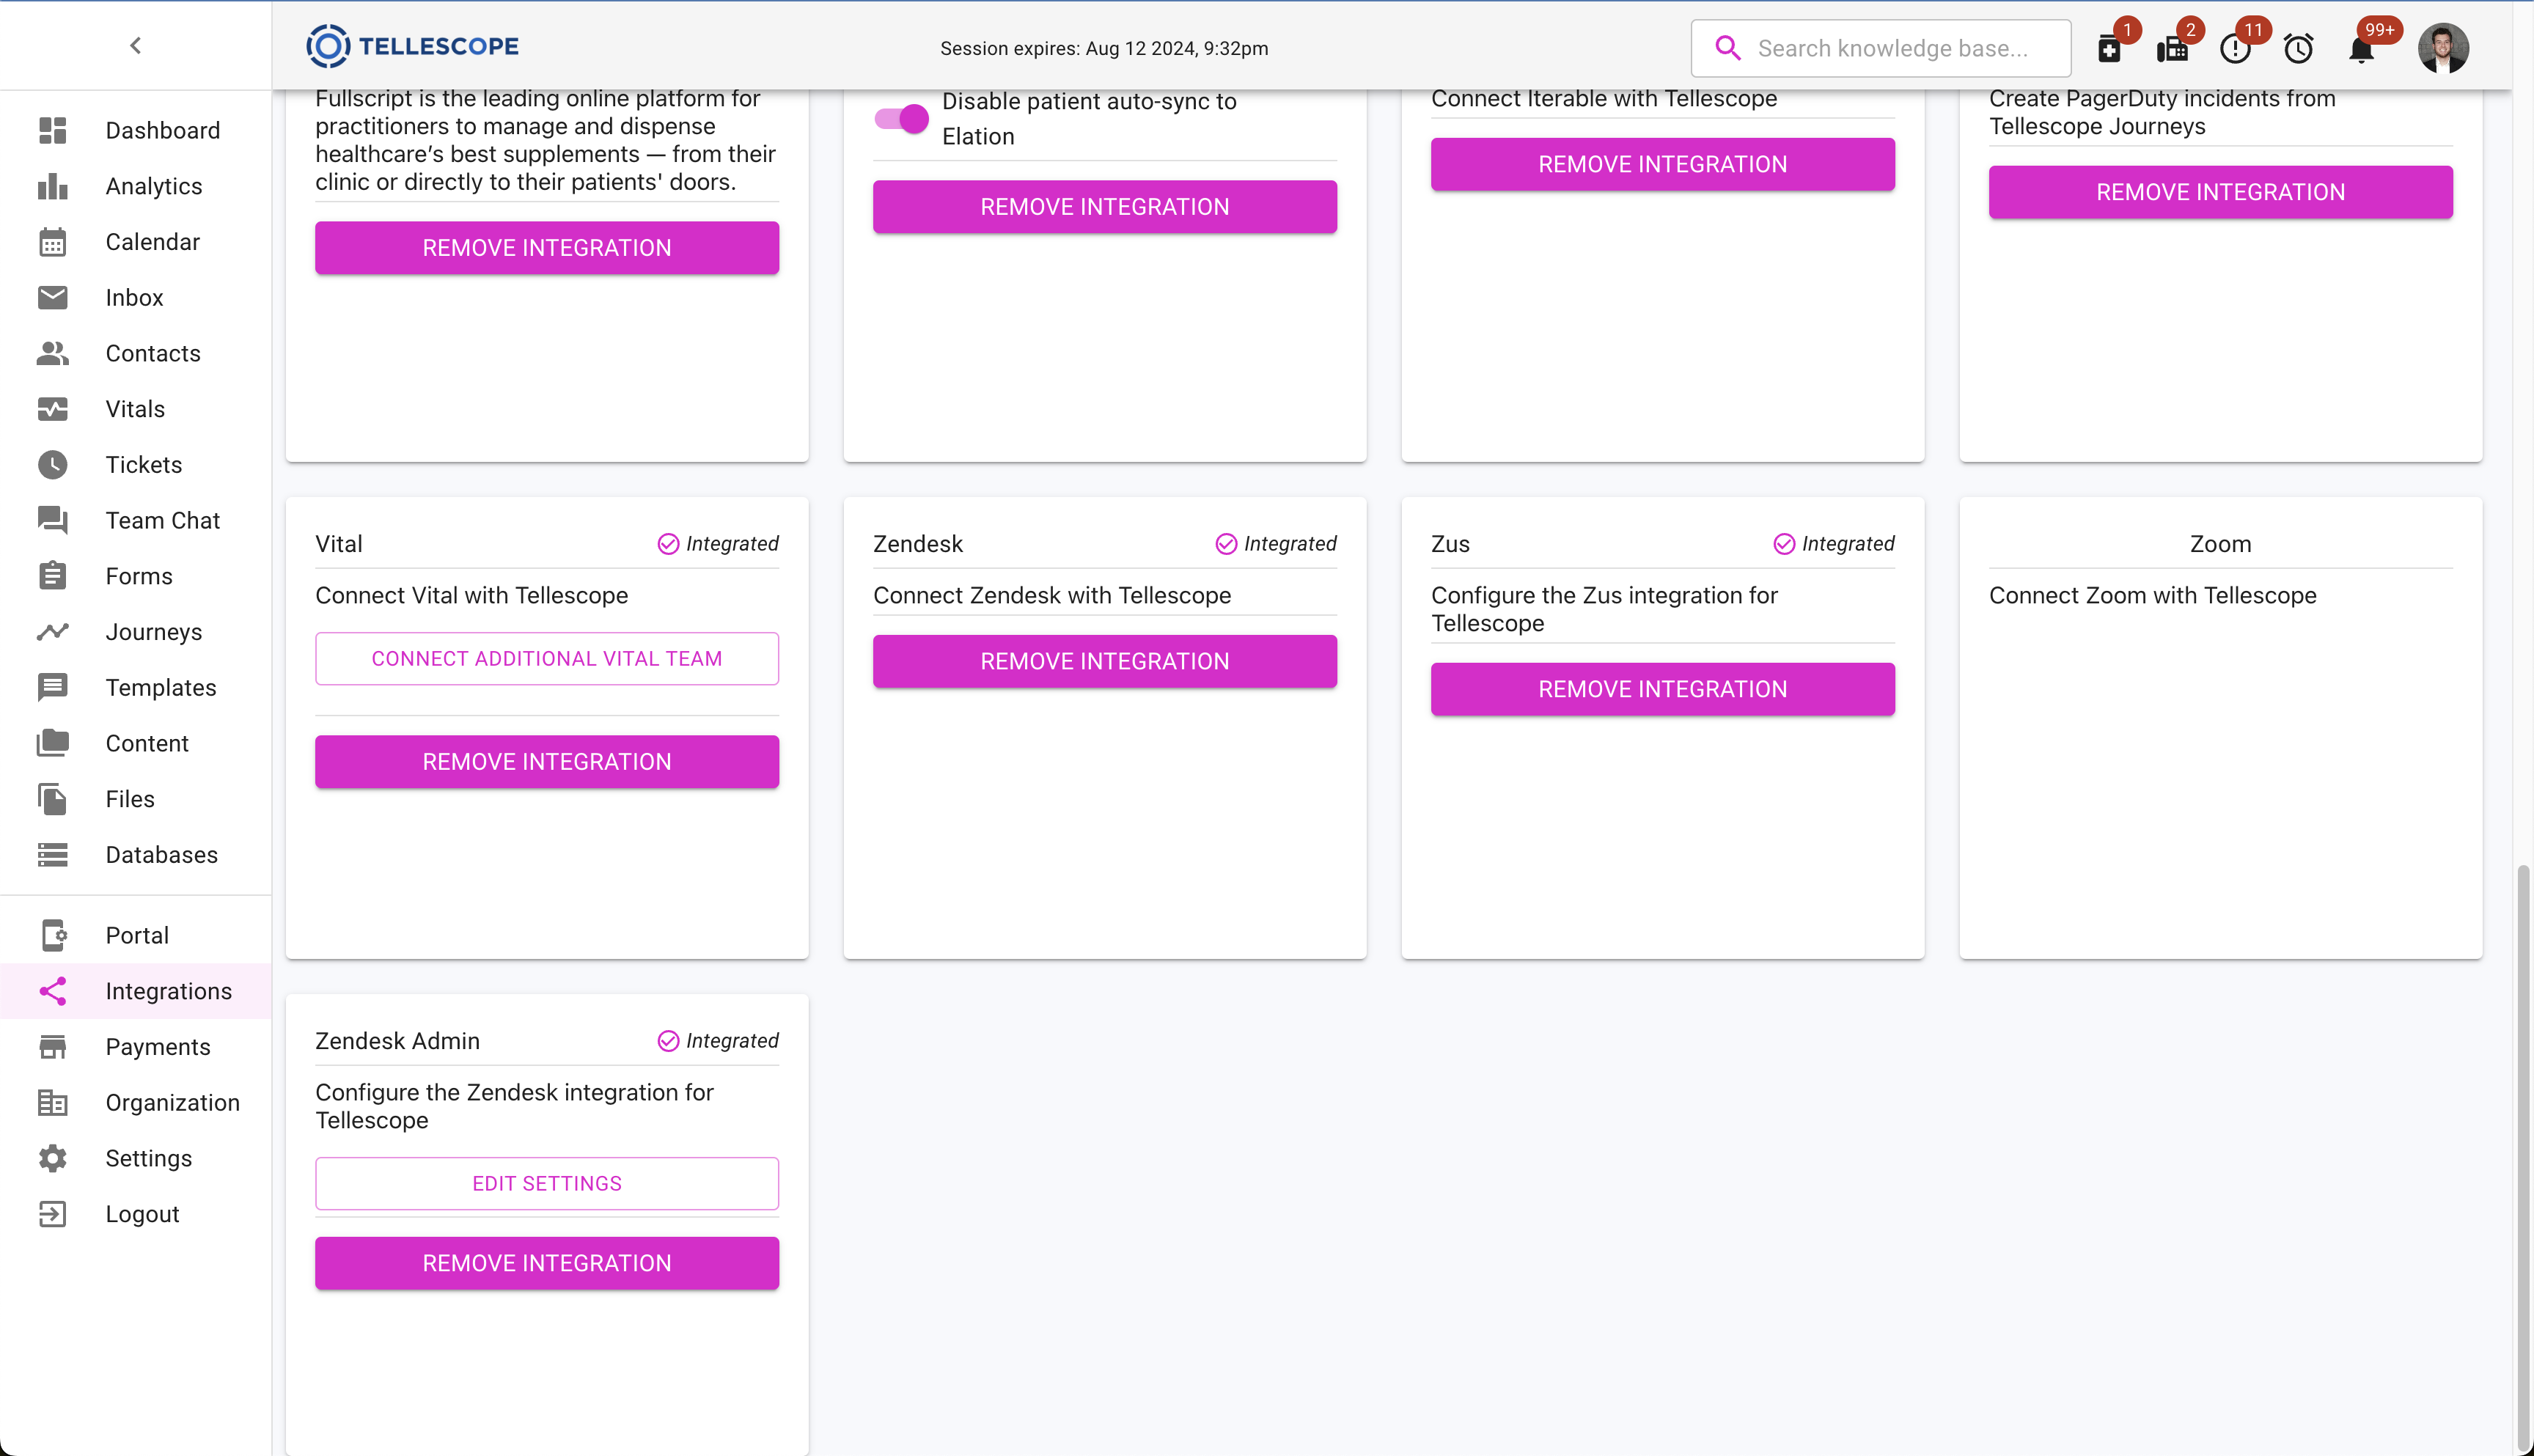The width and height of the screenshot is (2534, 1456).
Task: Open Calendar from sidebar menu
Action: point(153,242)
